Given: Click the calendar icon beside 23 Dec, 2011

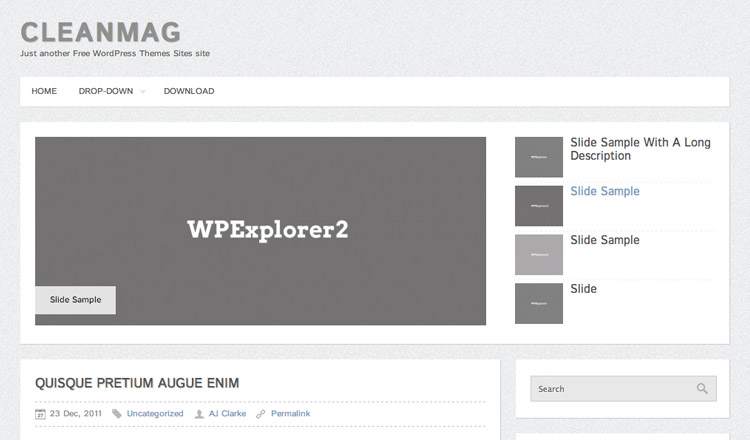Looking at the screenshot, I should 40,414.
